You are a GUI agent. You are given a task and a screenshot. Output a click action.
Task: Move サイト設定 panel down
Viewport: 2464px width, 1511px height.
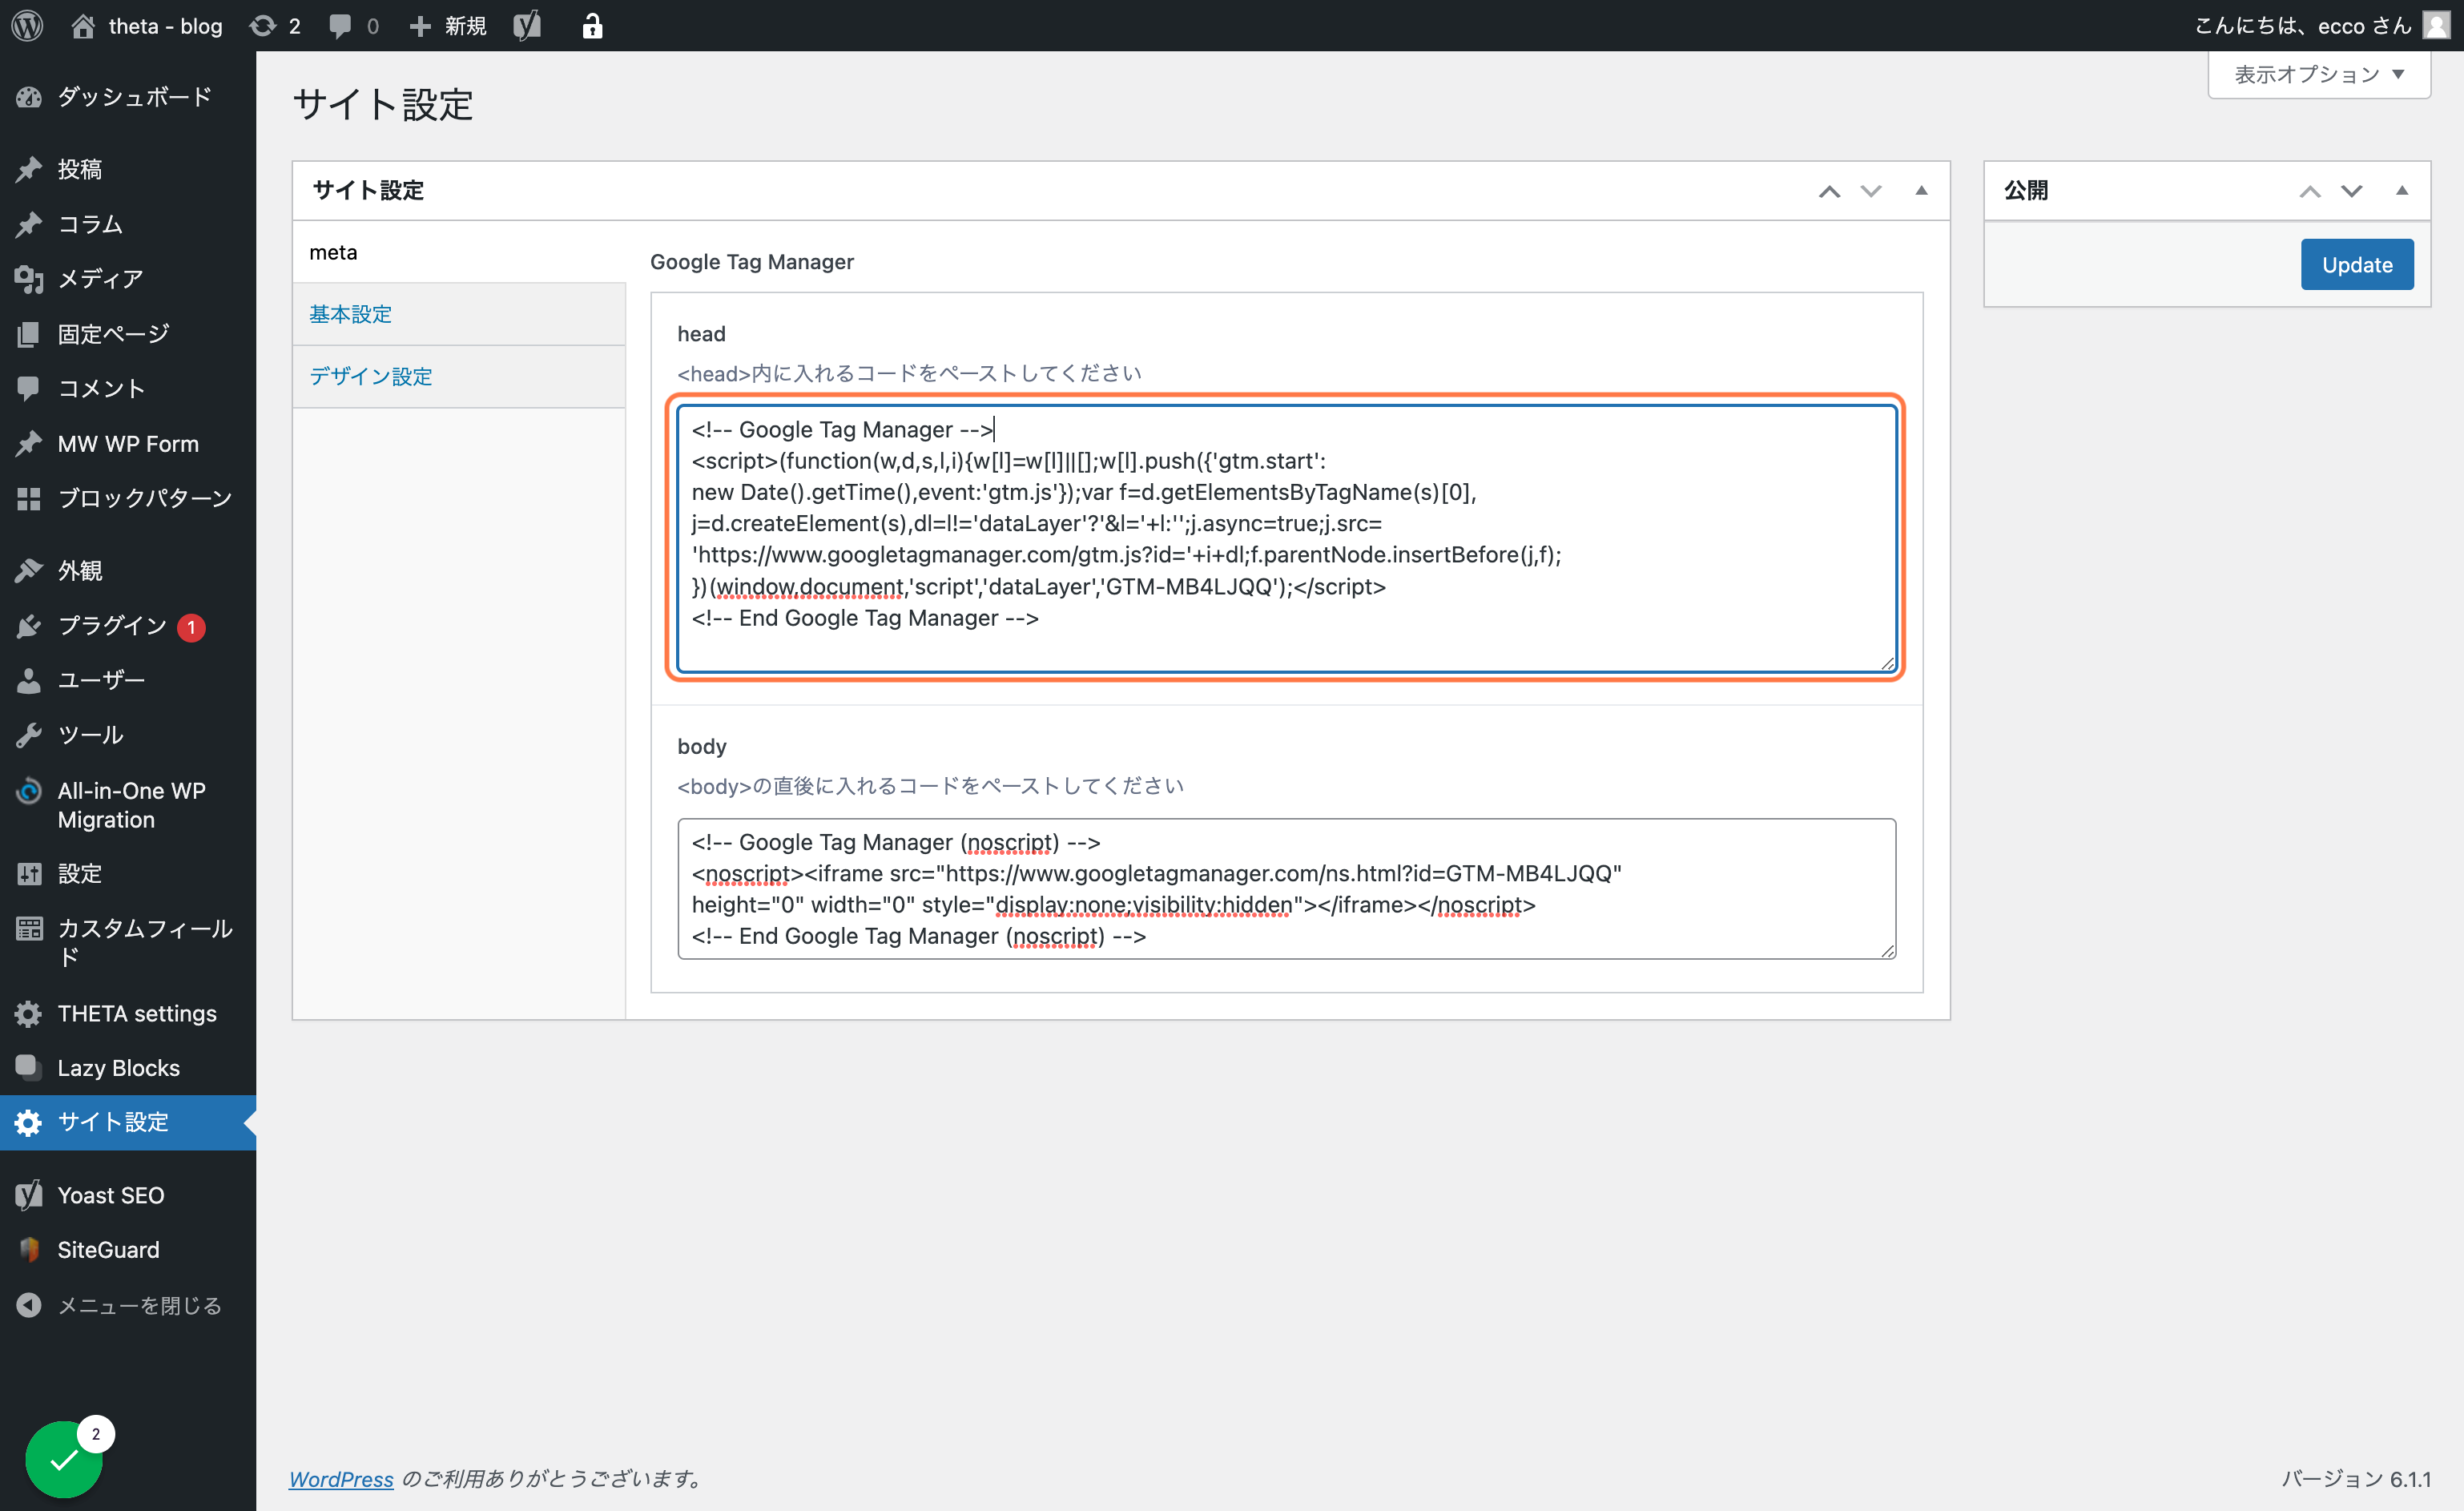[1871, 191]
